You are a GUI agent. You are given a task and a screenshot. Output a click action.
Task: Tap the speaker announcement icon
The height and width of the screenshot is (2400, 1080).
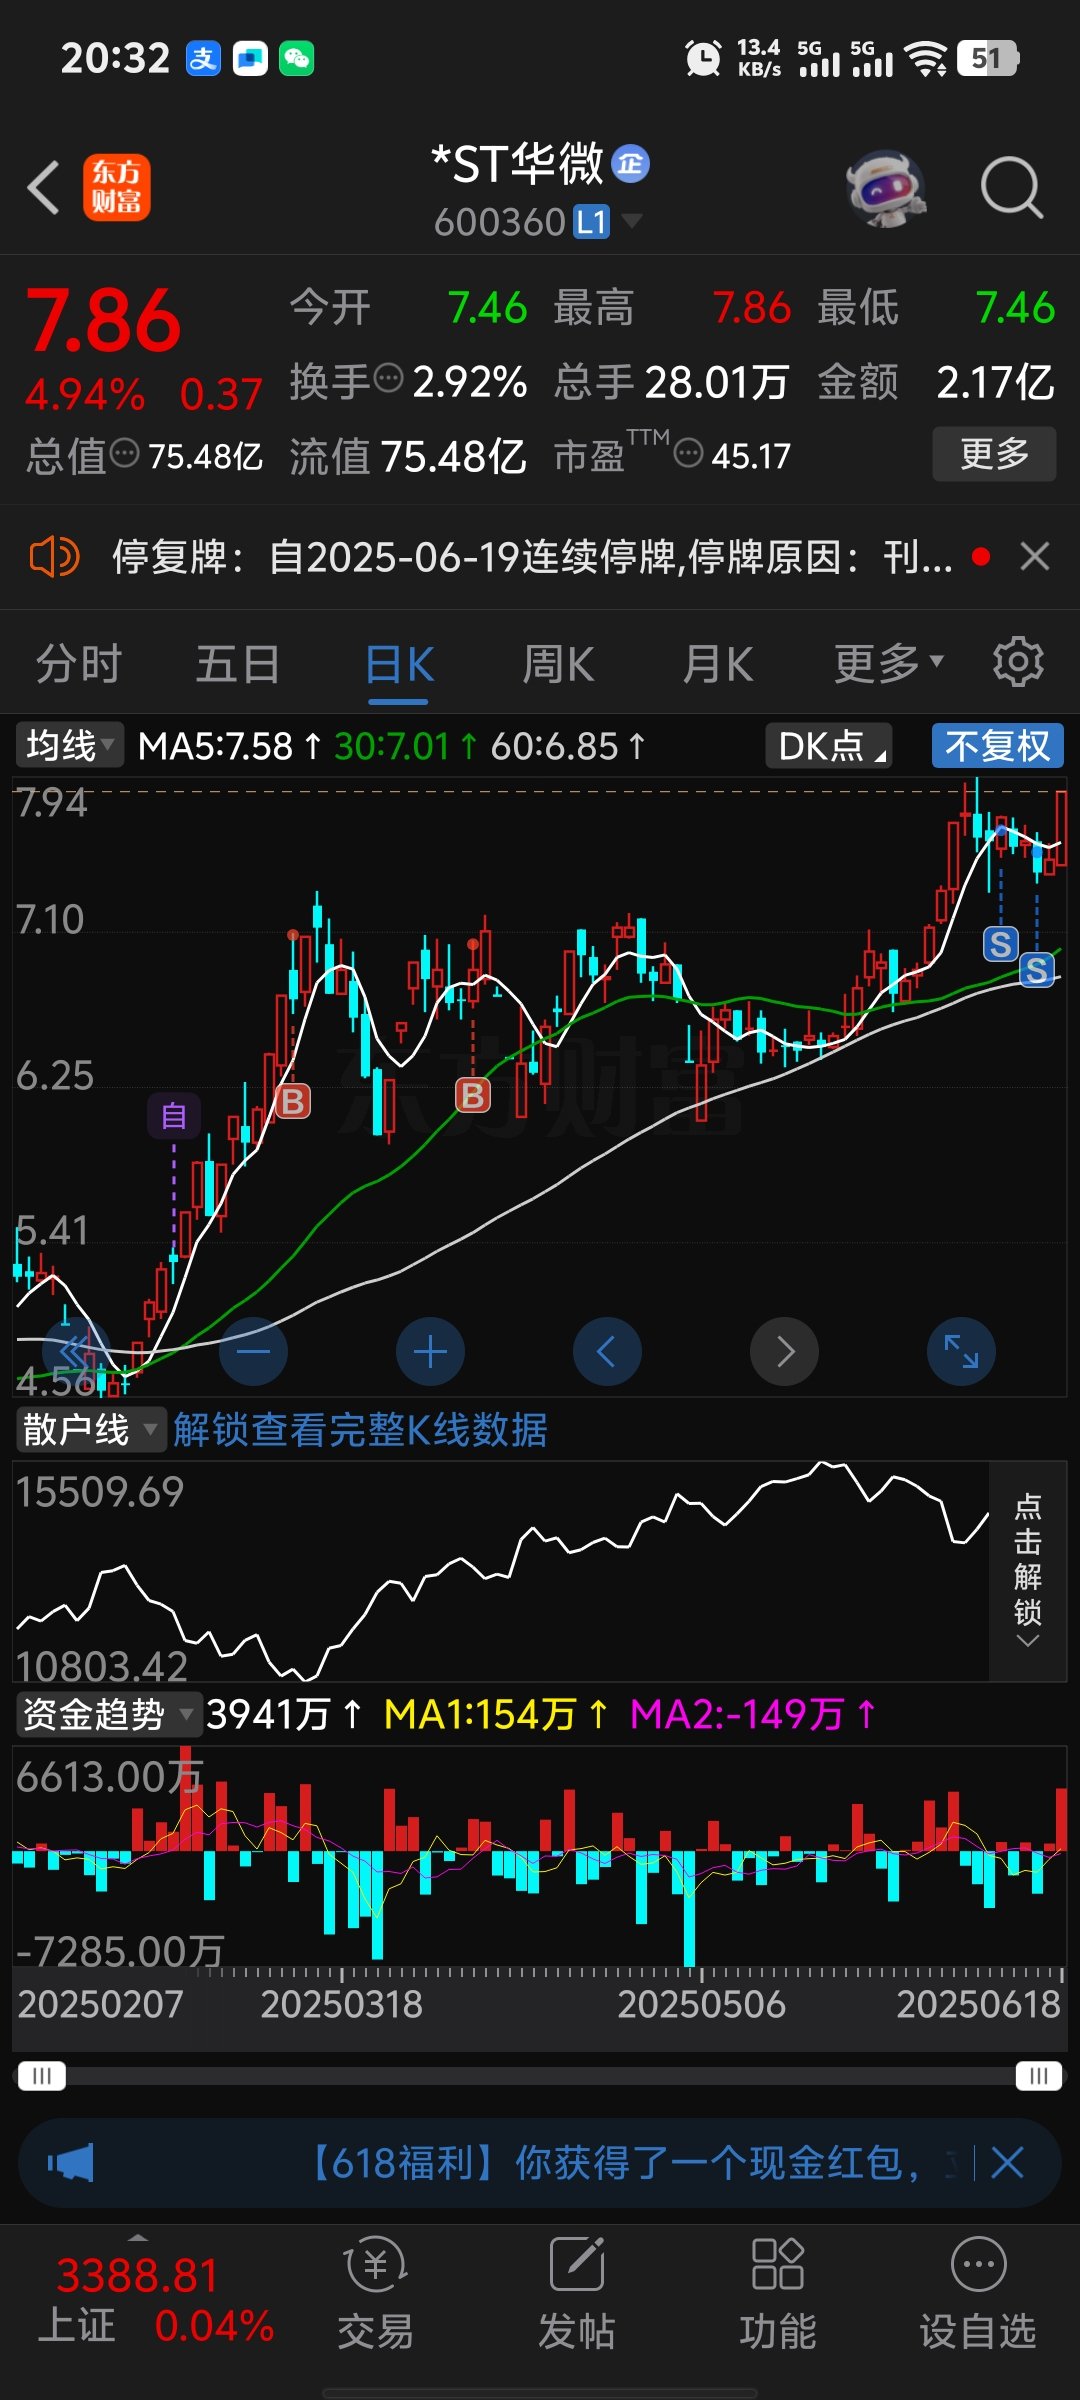[x=55, y=557]
